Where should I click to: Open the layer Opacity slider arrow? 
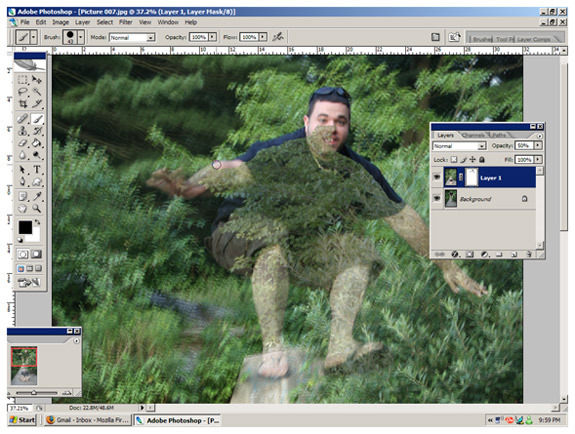click(538, 146)
